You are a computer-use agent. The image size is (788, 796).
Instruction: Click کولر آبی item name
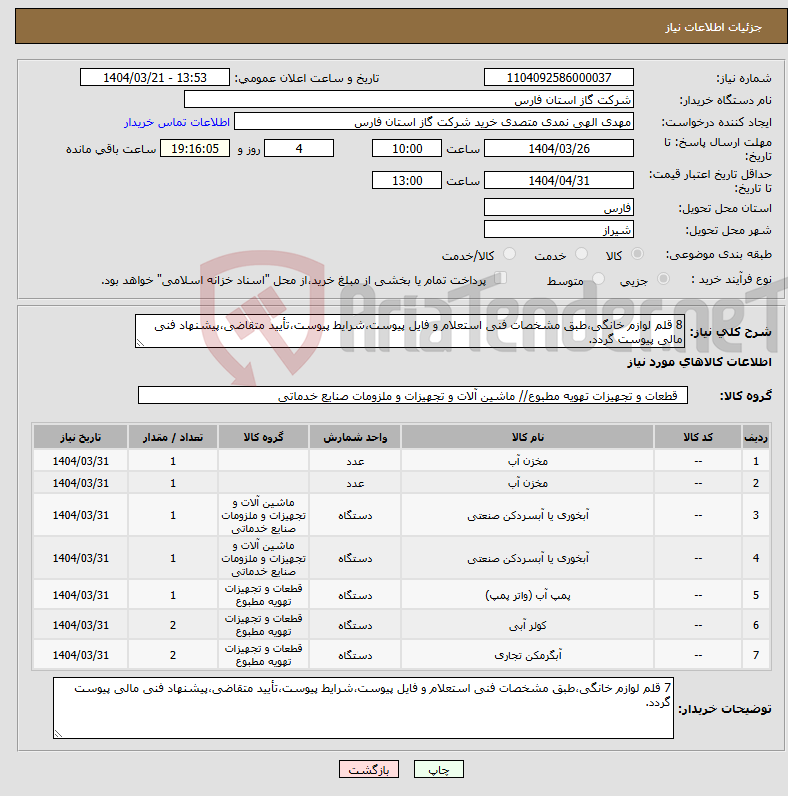tap(528, 625)
